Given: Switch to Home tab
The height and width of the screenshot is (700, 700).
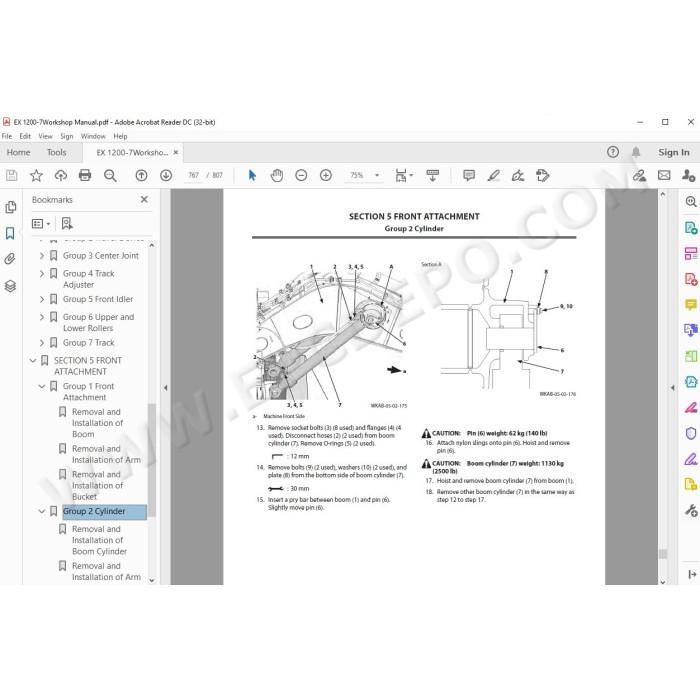Looking at the screenshot, I should click(18, 152).
